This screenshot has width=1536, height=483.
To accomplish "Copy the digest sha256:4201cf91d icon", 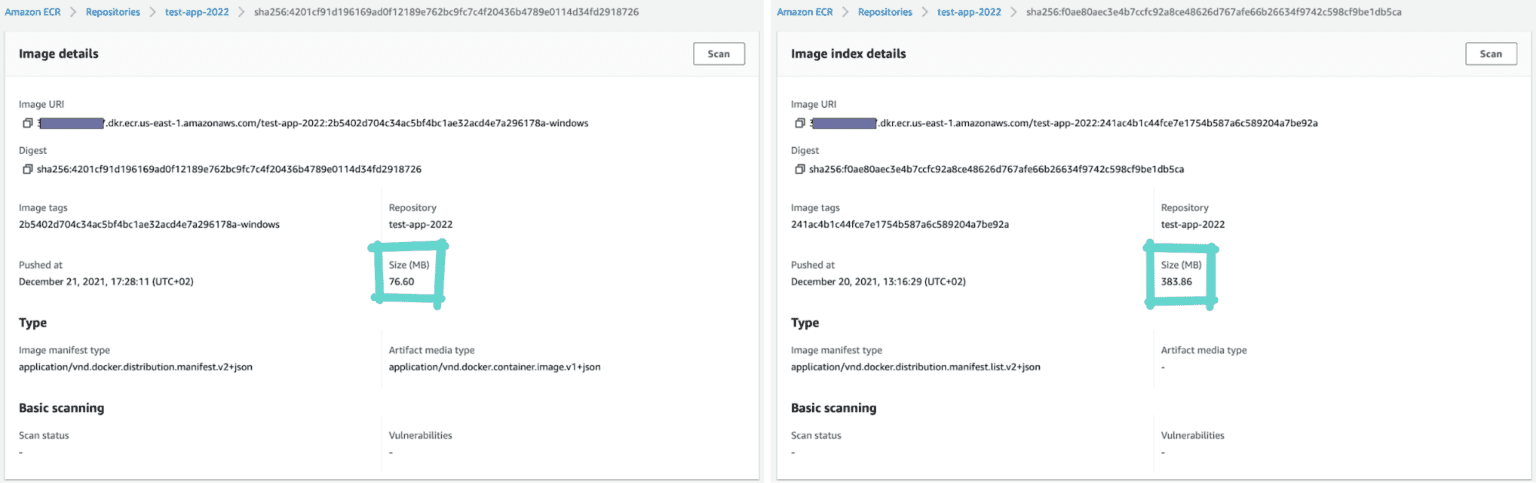I will (x=27, y=169).
